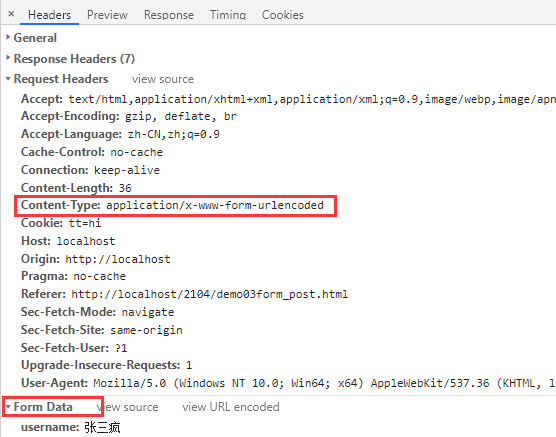Click the Content-Length header row
The width and height of the screenshot is (556, 437).
(76, 188)
